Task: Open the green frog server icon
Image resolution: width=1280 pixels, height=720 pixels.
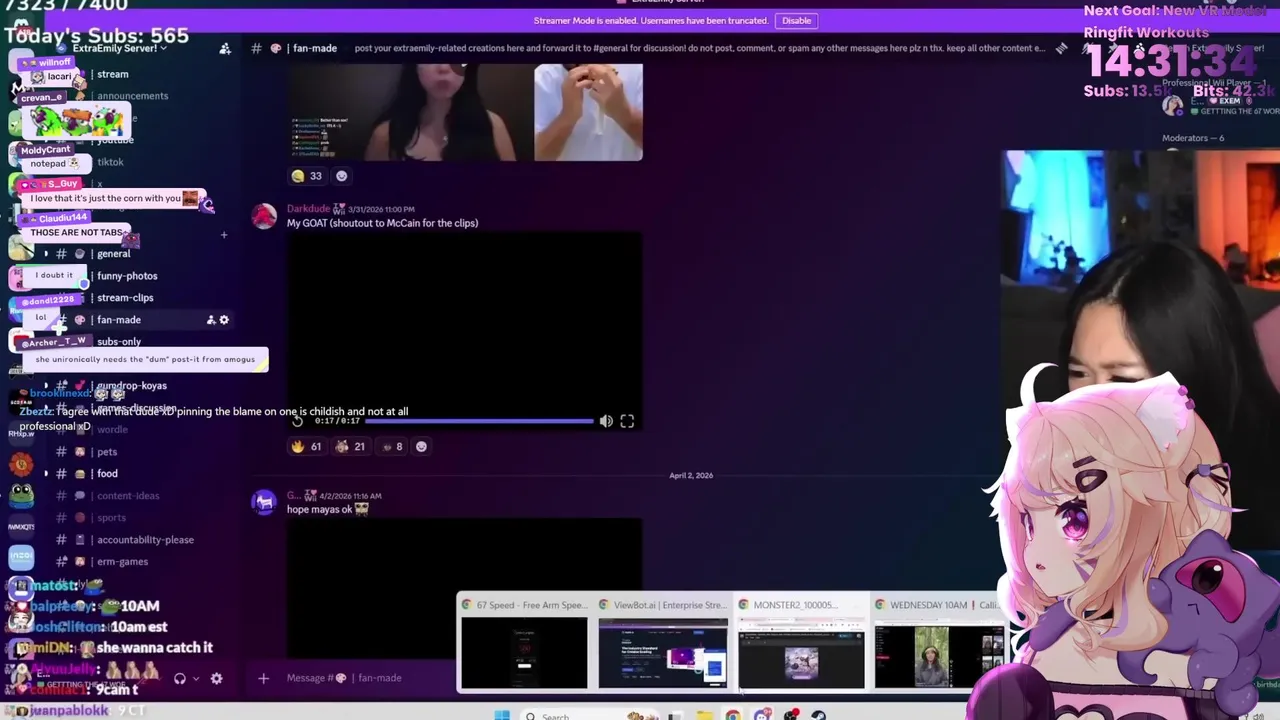Action: point(21,496)
